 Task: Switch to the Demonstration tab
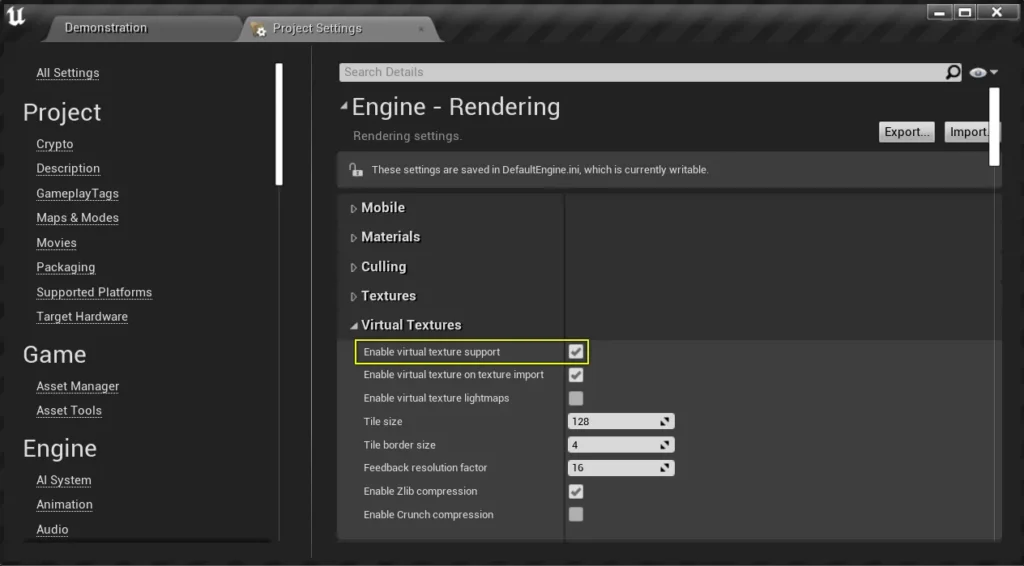[105, 28]
